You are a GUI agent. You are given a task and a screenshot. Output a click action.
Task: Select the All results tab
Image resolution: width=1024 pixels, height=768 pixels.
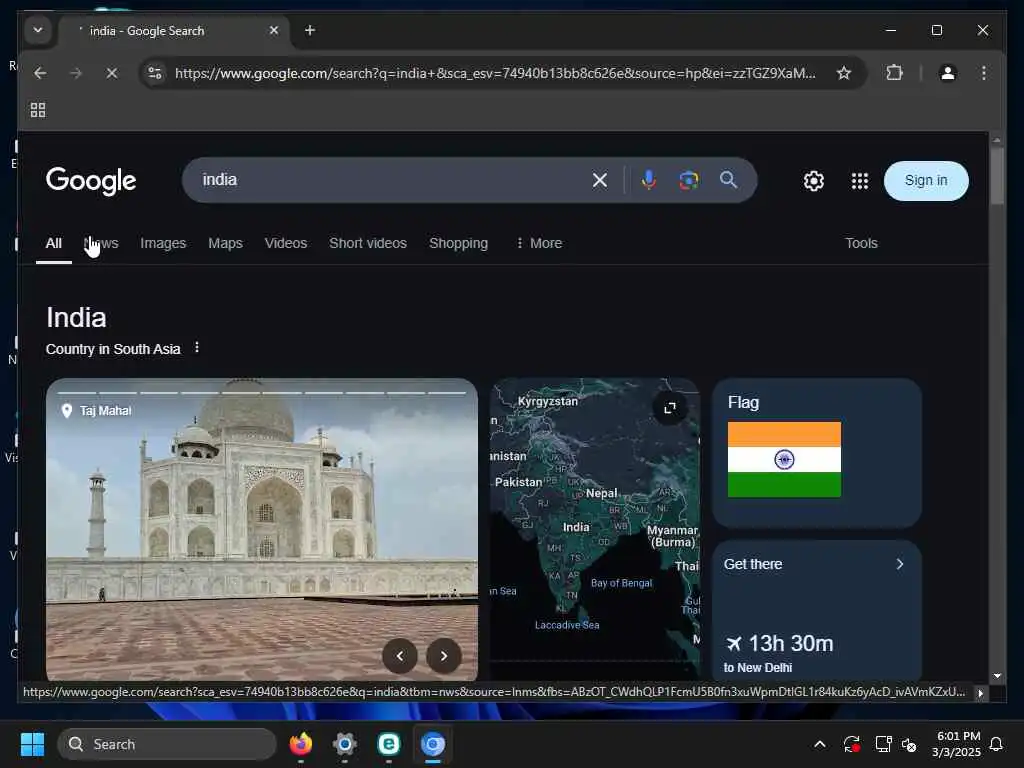point(54,243)
